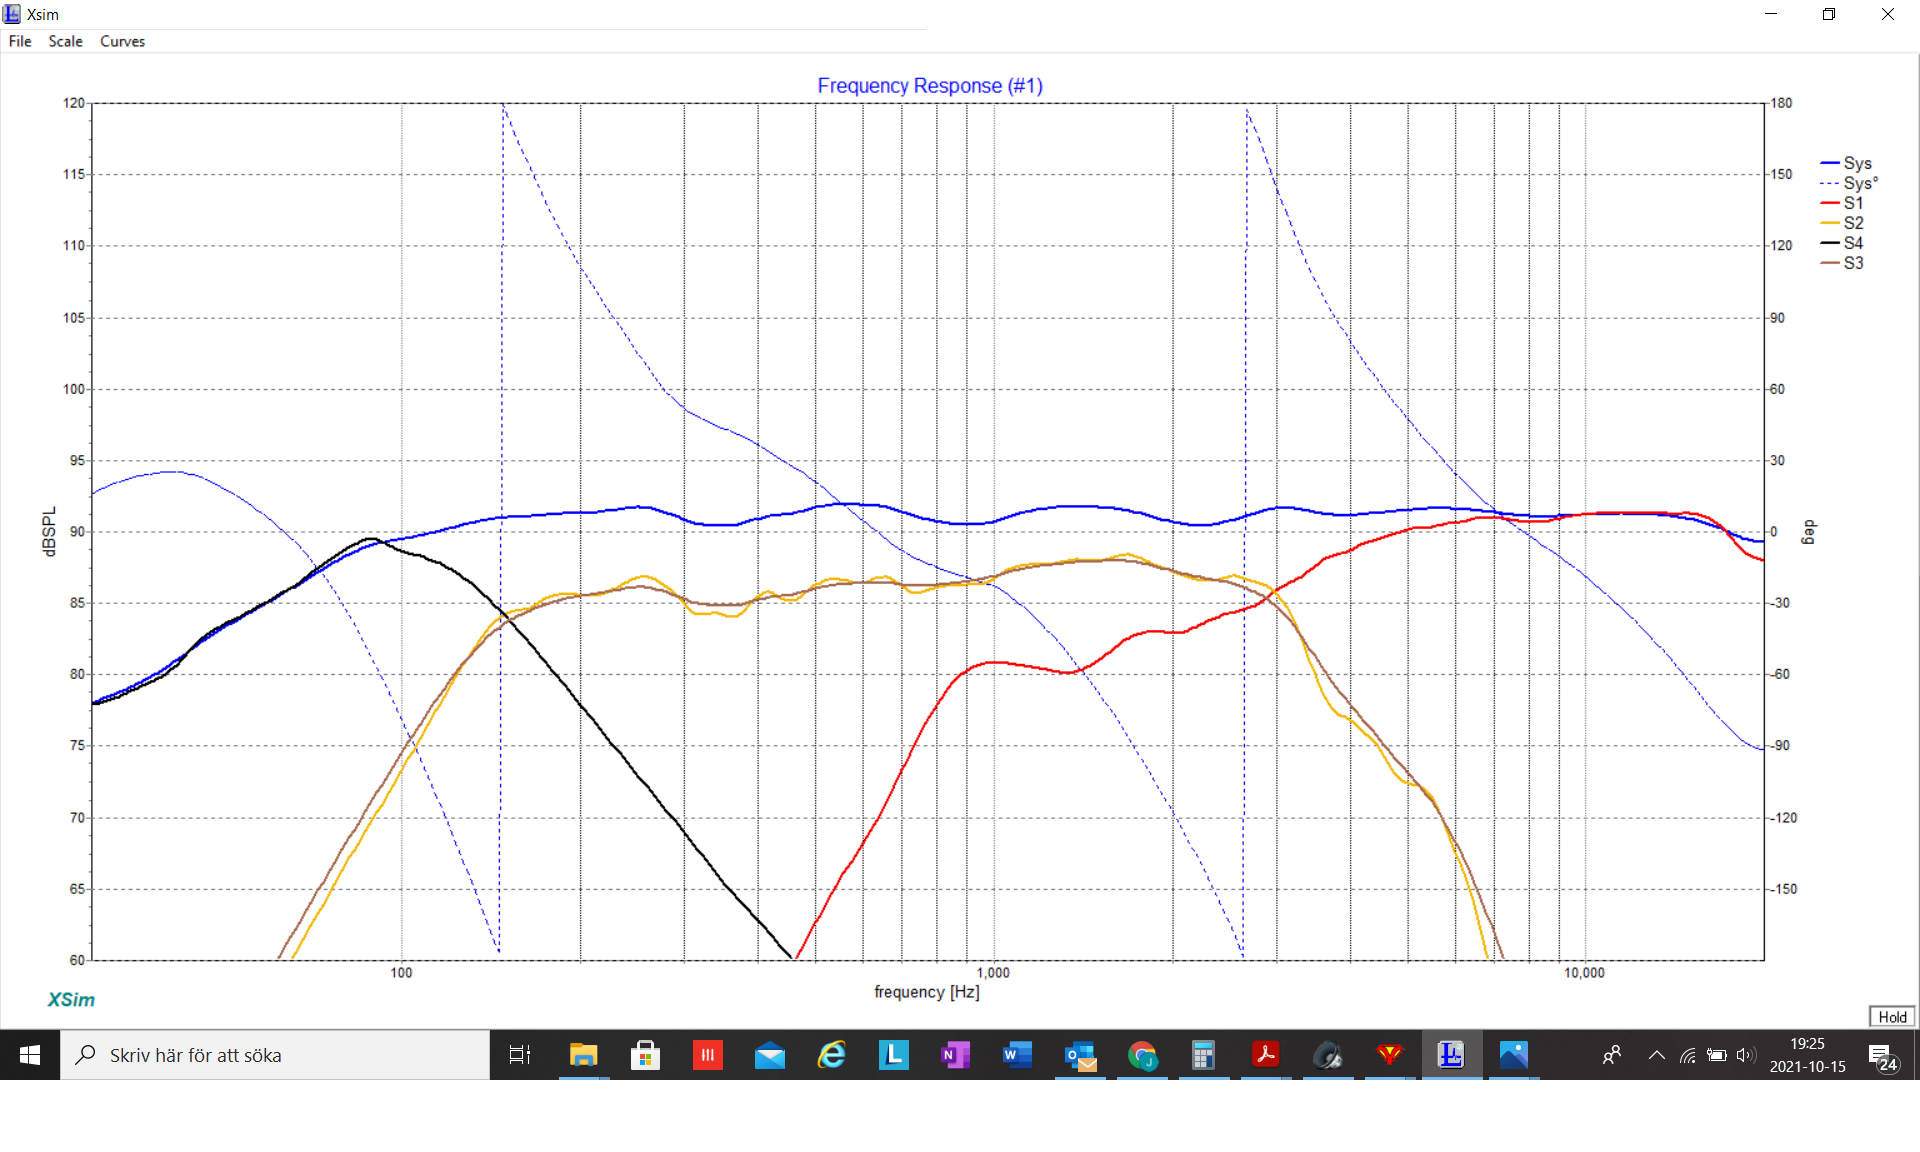
Task: Open Google Chrome from taskbar
Action: pos(1142,1055)
